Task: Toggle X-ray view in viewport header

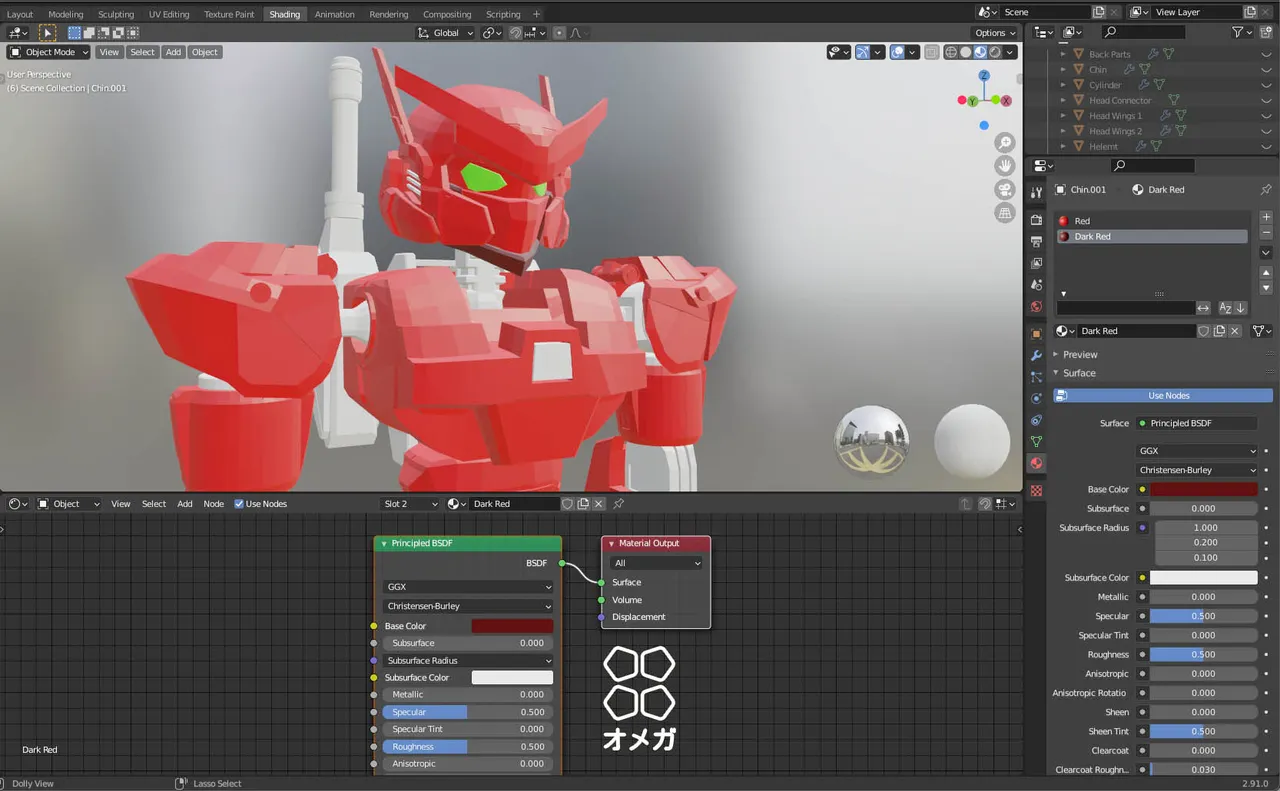Action: pos(932,52)
